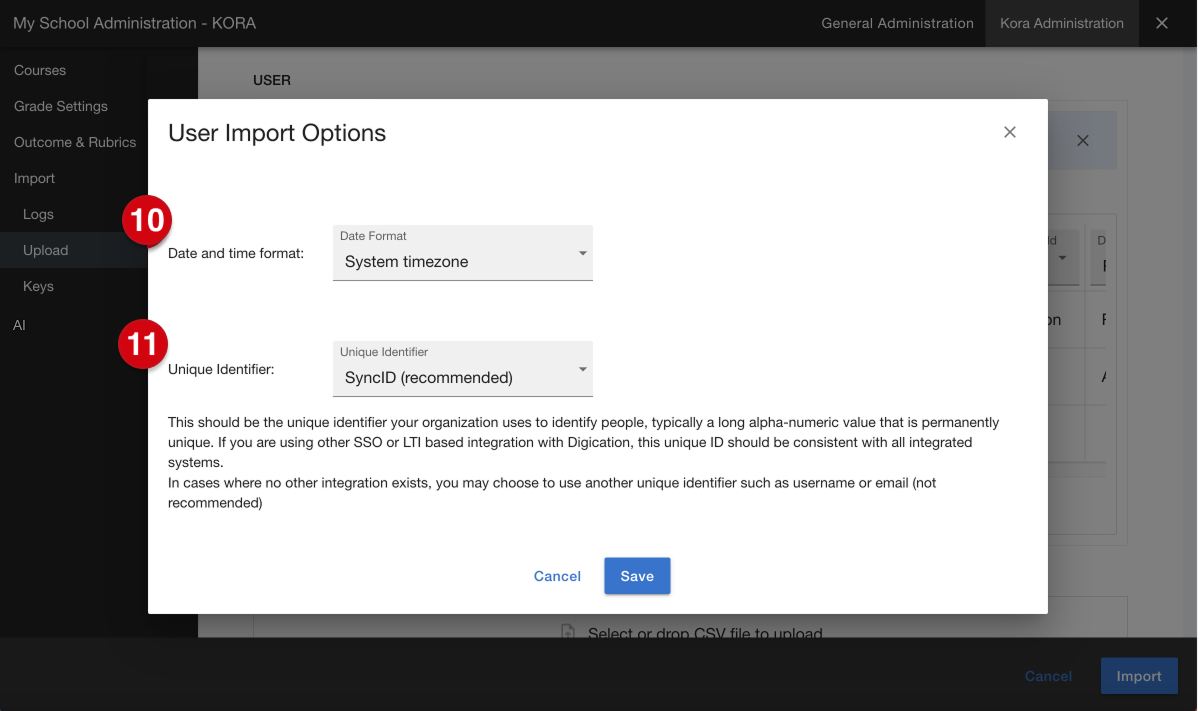Click 'My School Administration - KORA' title
This screenshot has width=1200, height=711.
135,23
